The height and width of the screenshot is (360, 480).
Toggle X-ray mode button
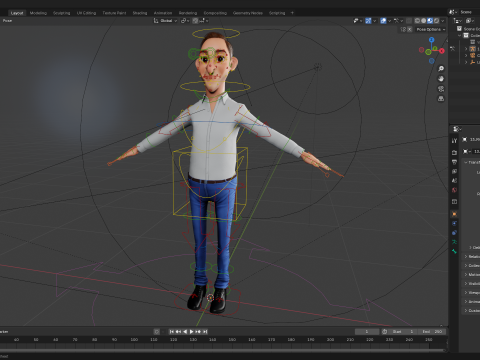pos(409,21)
